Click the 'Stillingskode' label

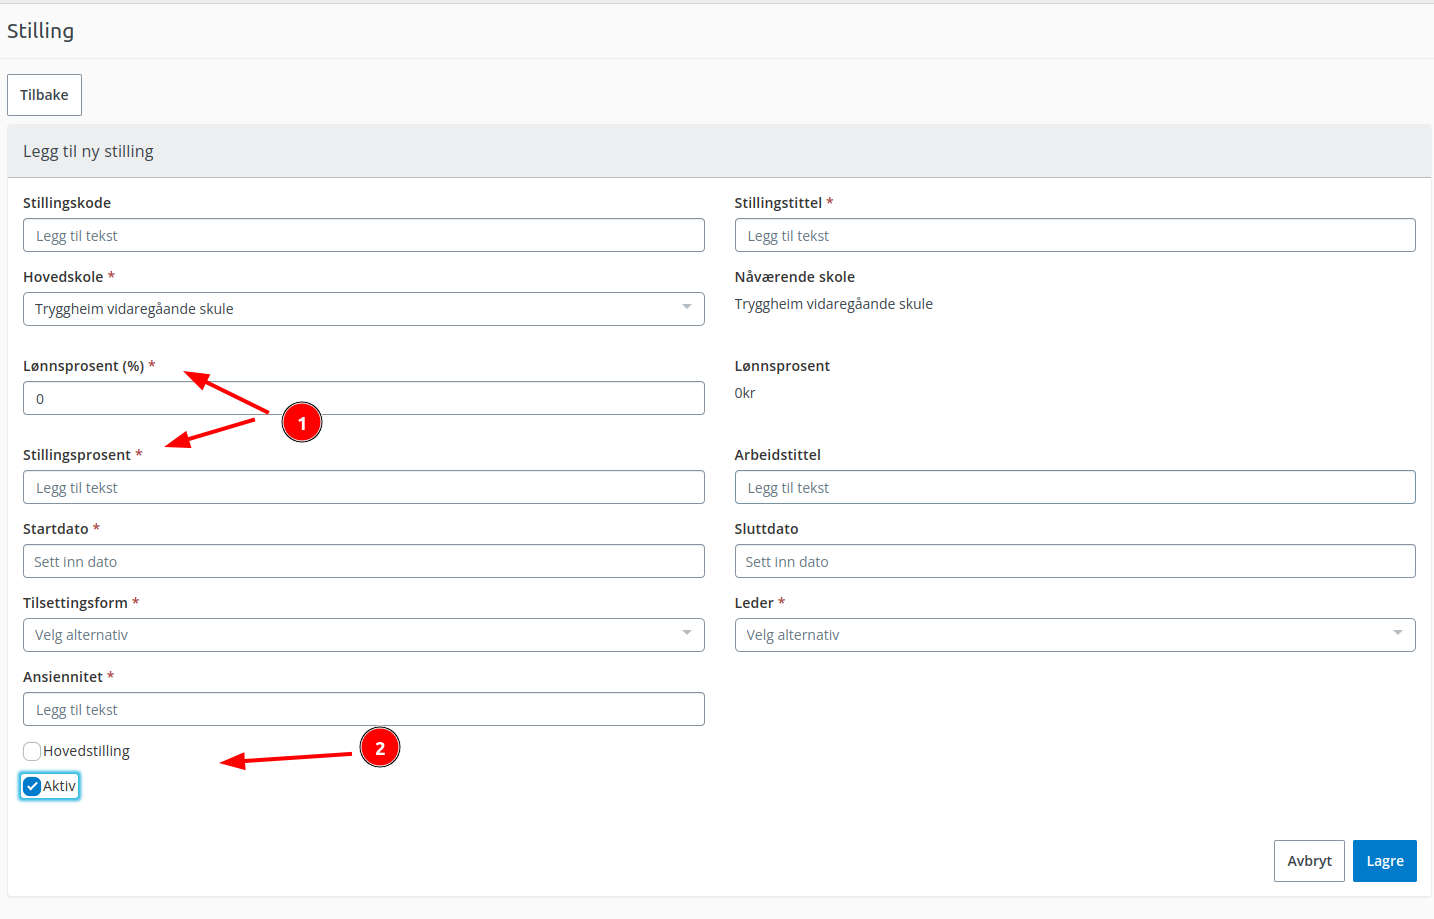(67, 203)
